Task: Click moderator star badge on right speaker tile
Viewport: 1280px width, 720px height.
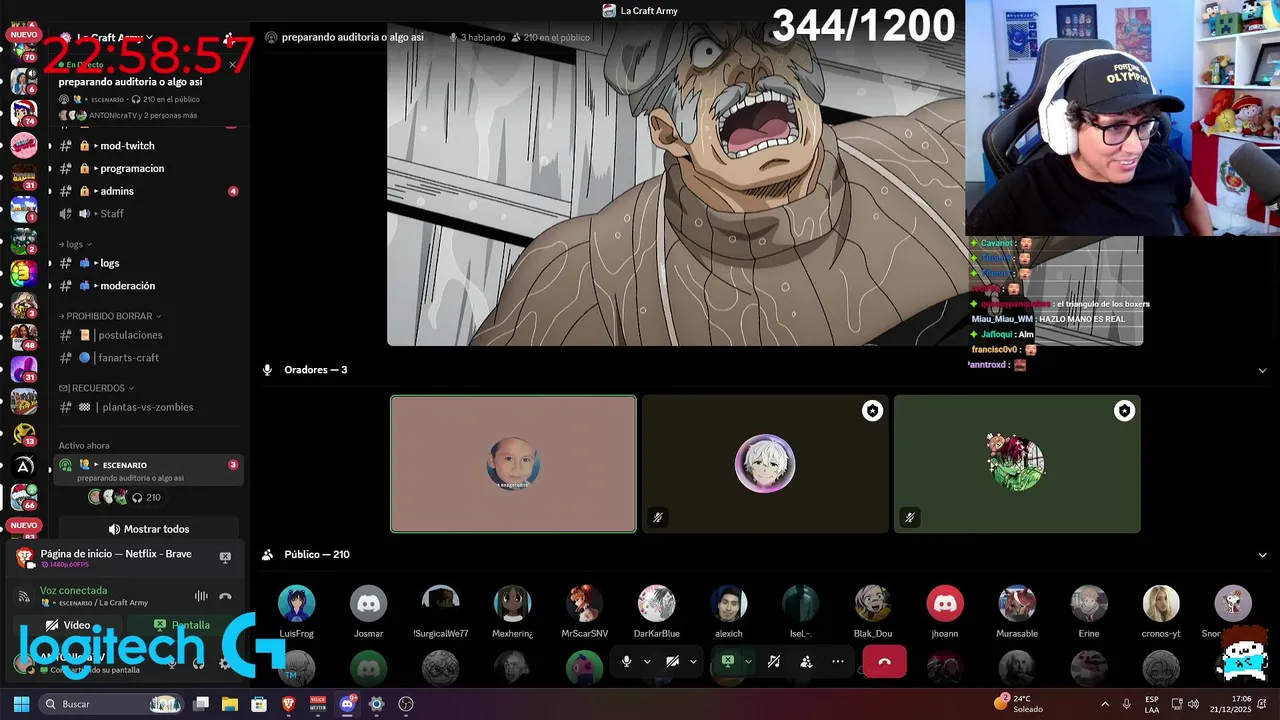Action: tap(1125, 411)
